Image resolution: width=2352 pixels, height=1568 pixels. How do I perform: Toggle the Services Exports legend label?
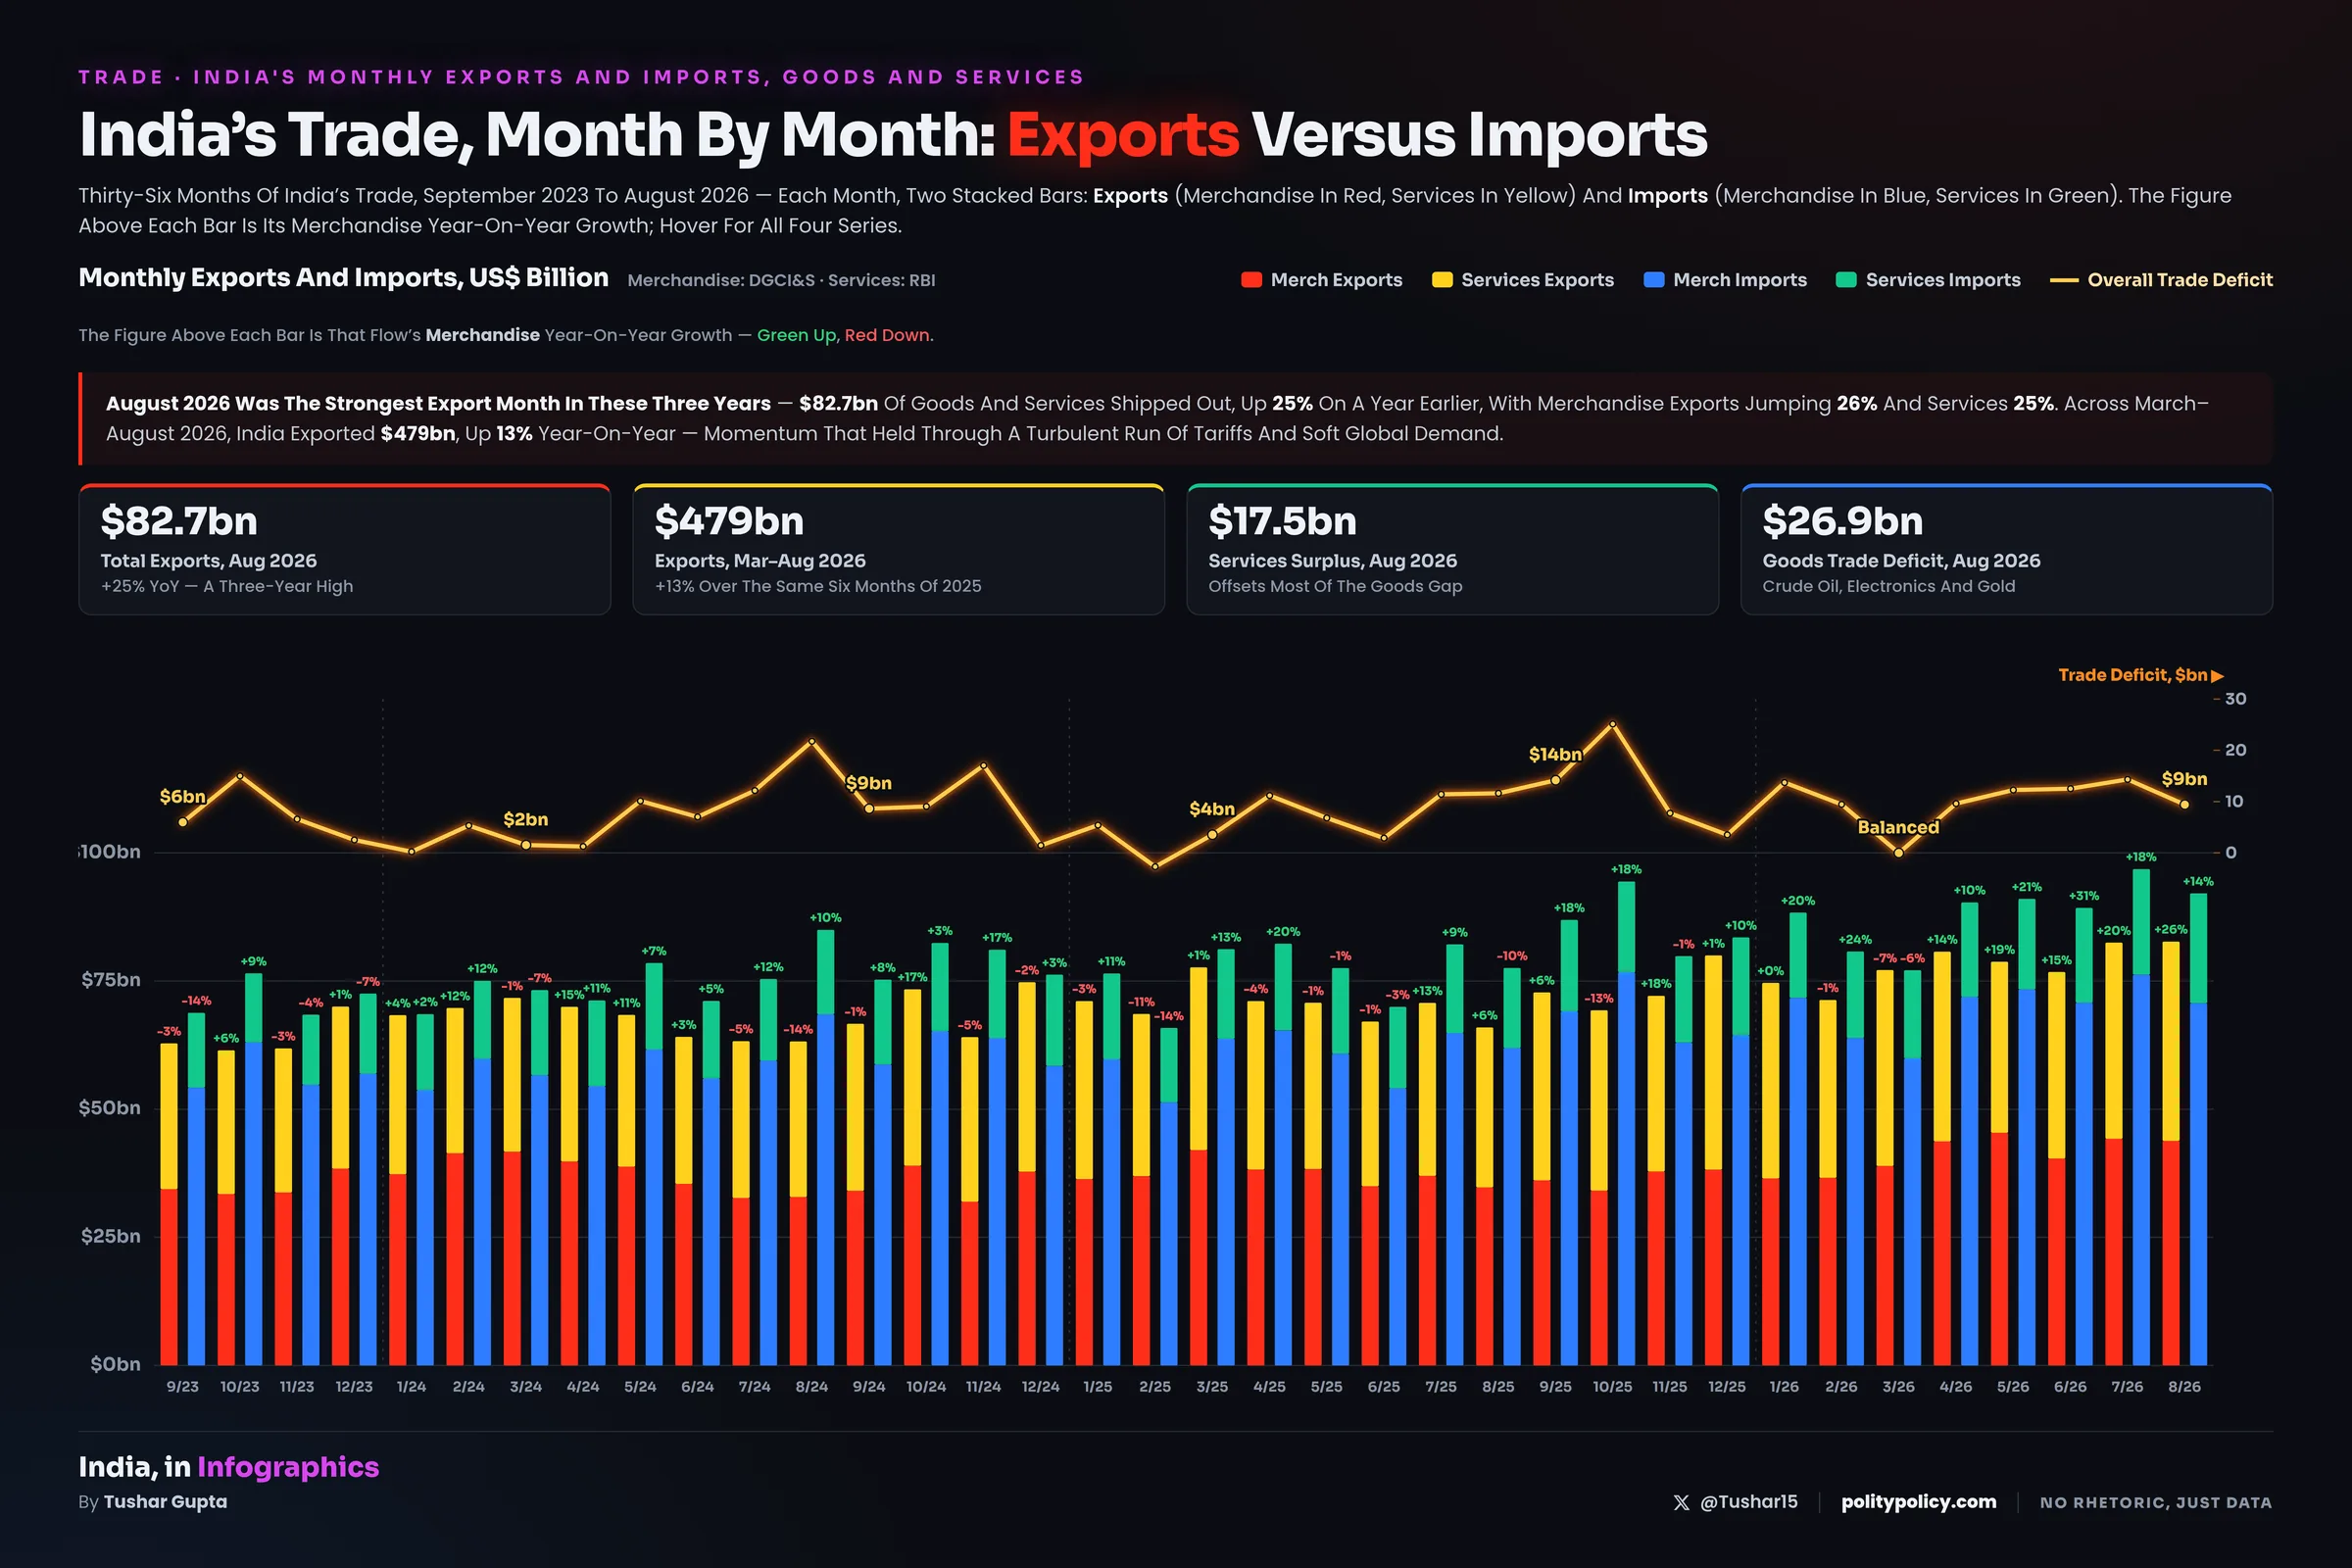point(1537,280)
